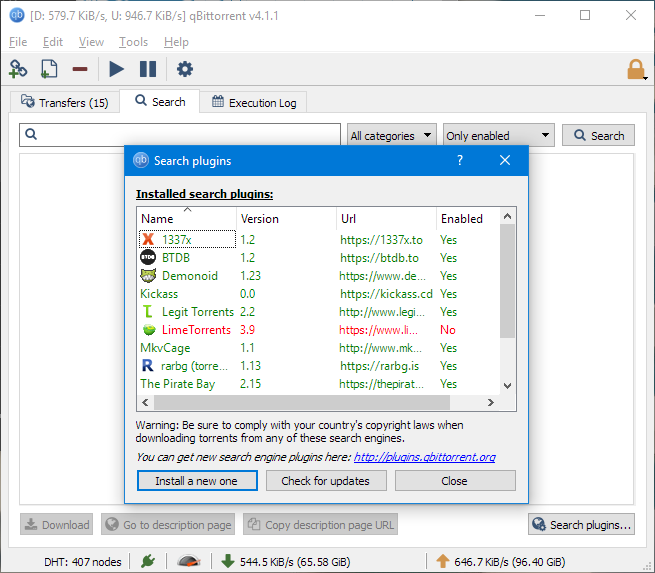Close the Search plugins dialog with X
This screenshot has height=573, width=655.
pyautogui.click(x=505, y=160)
